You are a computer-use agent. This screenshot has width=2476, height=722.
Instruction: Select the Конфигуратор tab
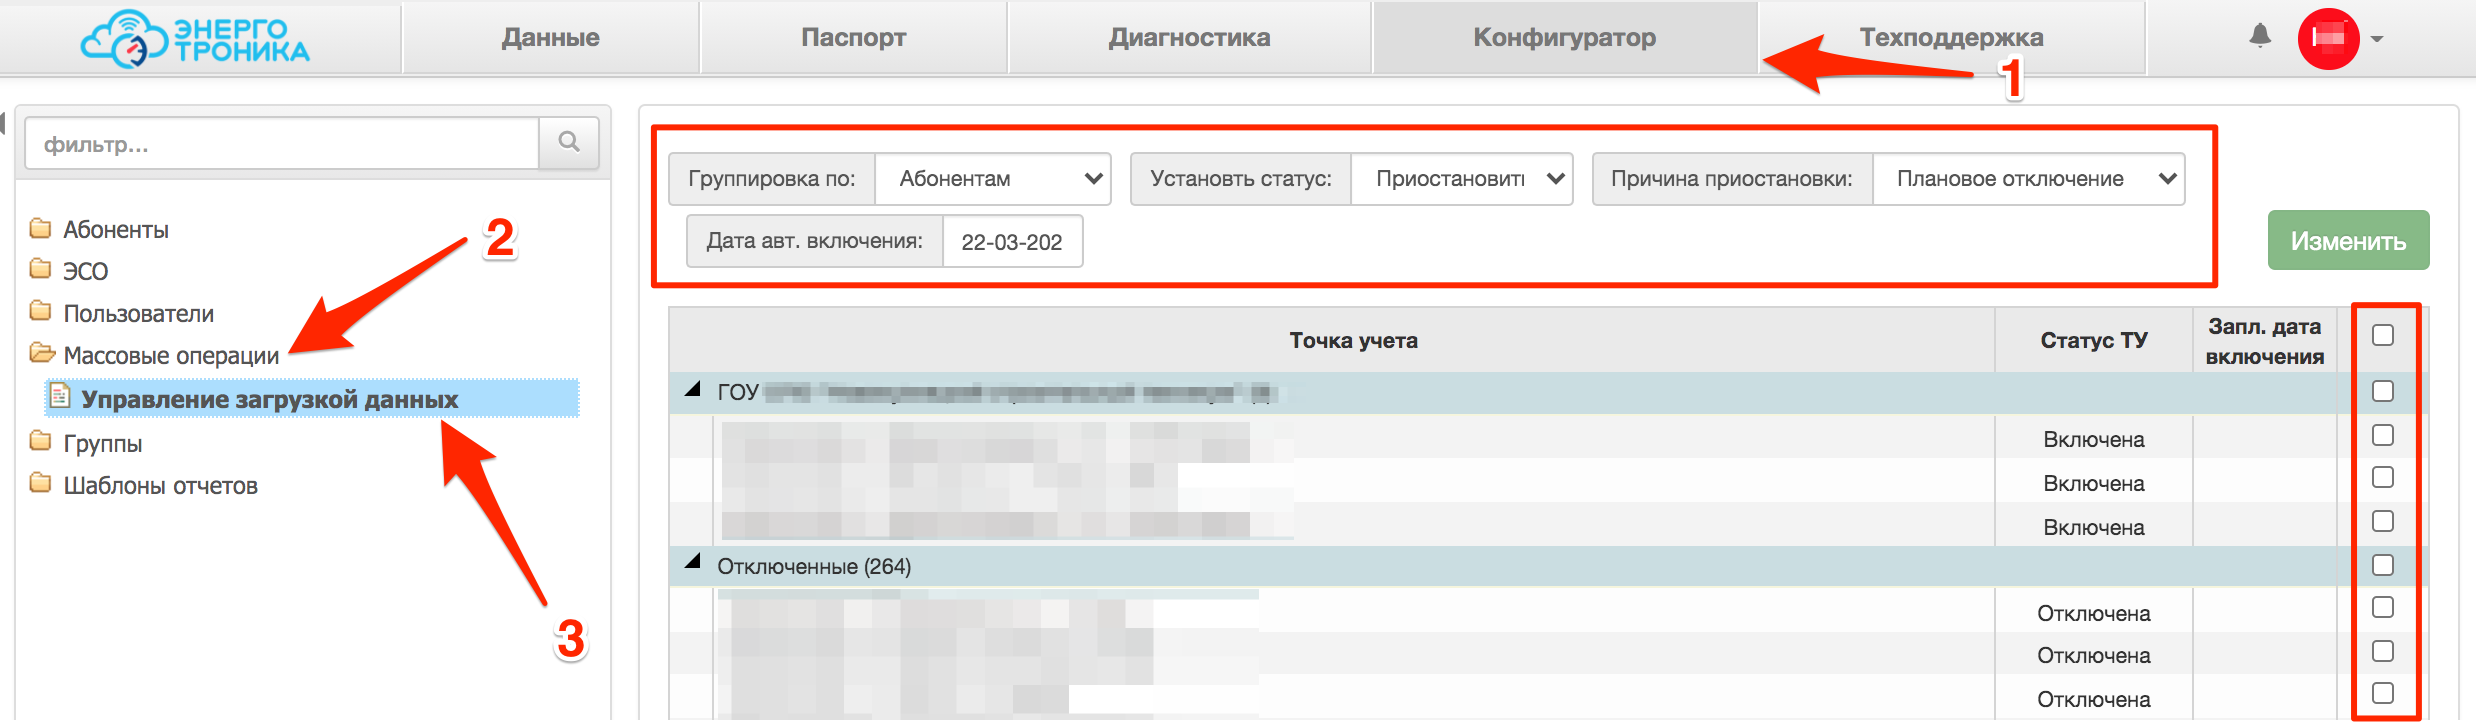(1565, 38)
